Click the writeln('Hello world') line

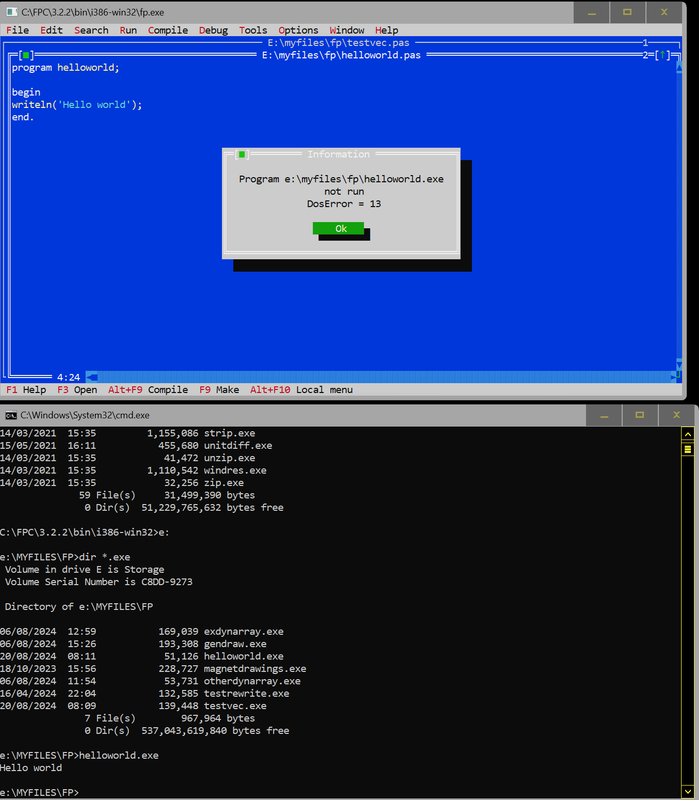pyautogui.click(x=77, y=105)
